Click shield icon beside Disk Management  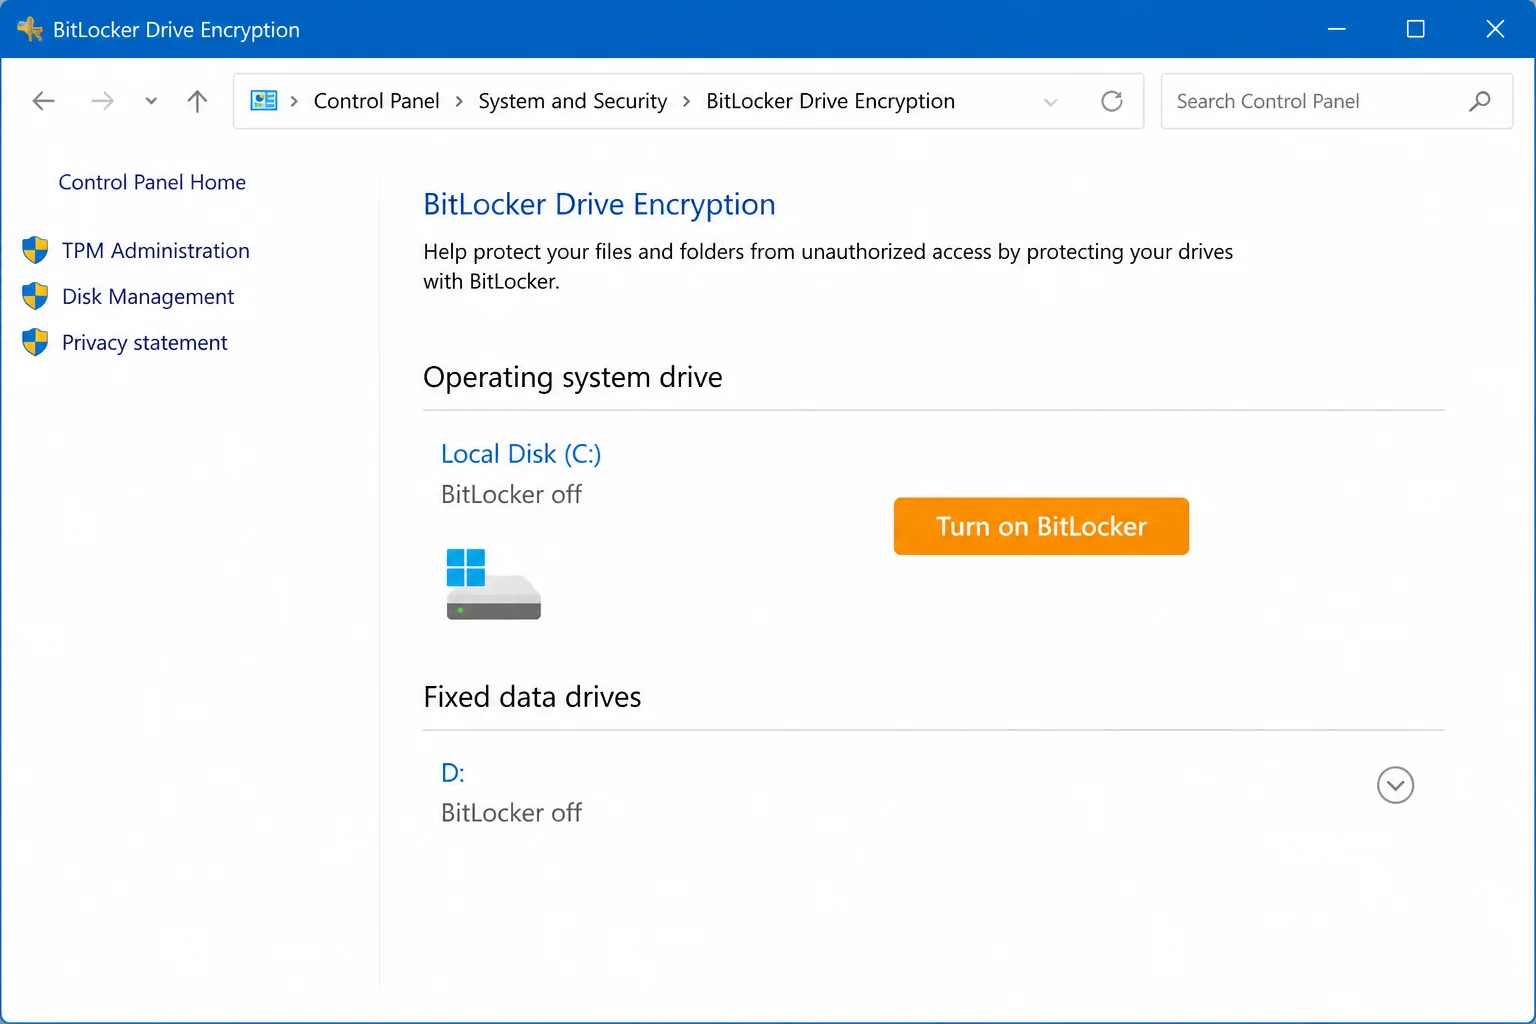click(x=35, y=296)
